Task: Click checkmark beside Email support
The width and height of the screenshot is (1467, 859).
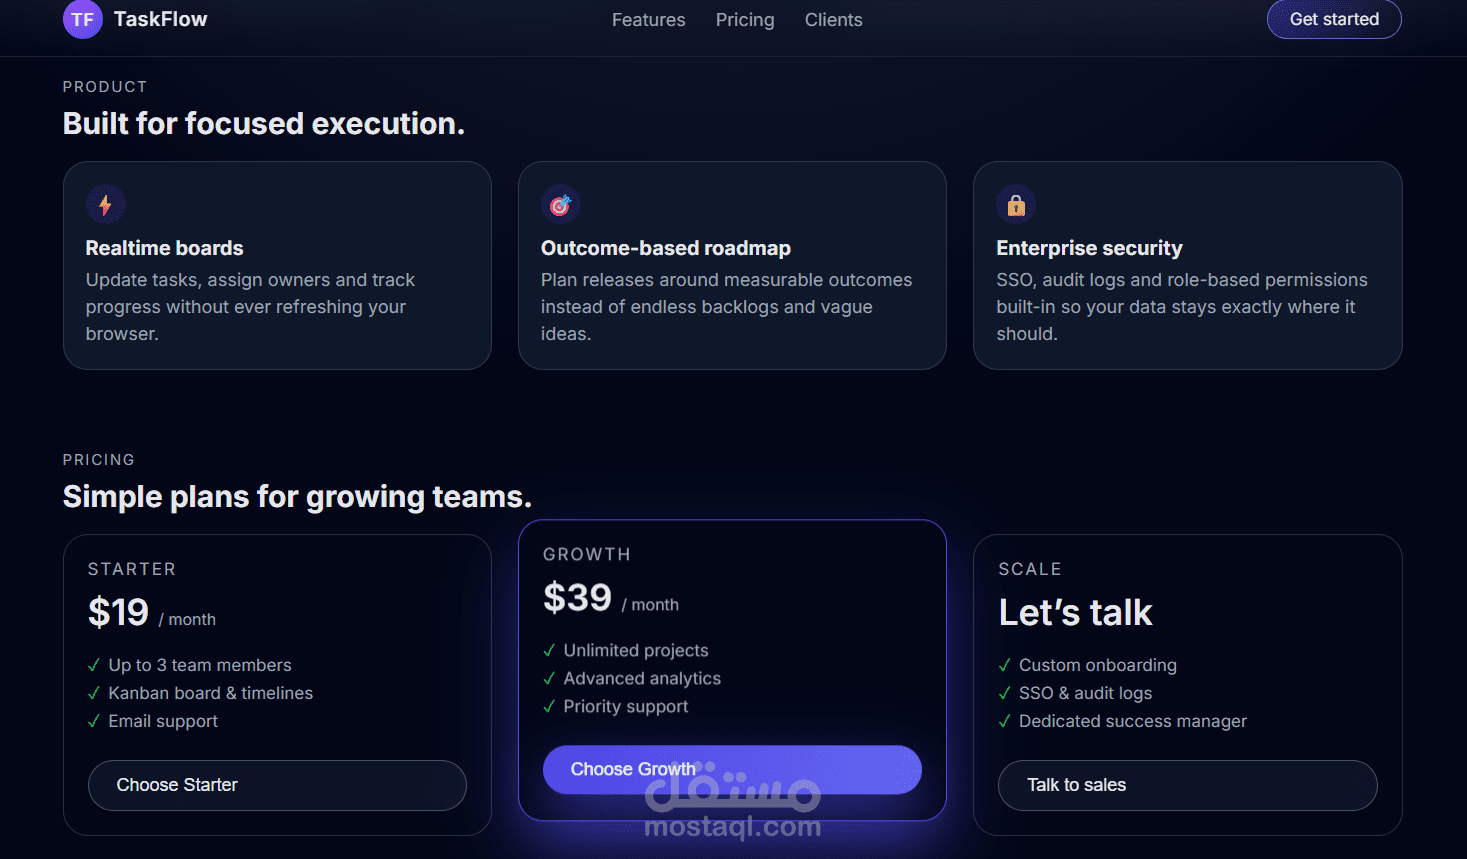Action: [x=94, y=722]
